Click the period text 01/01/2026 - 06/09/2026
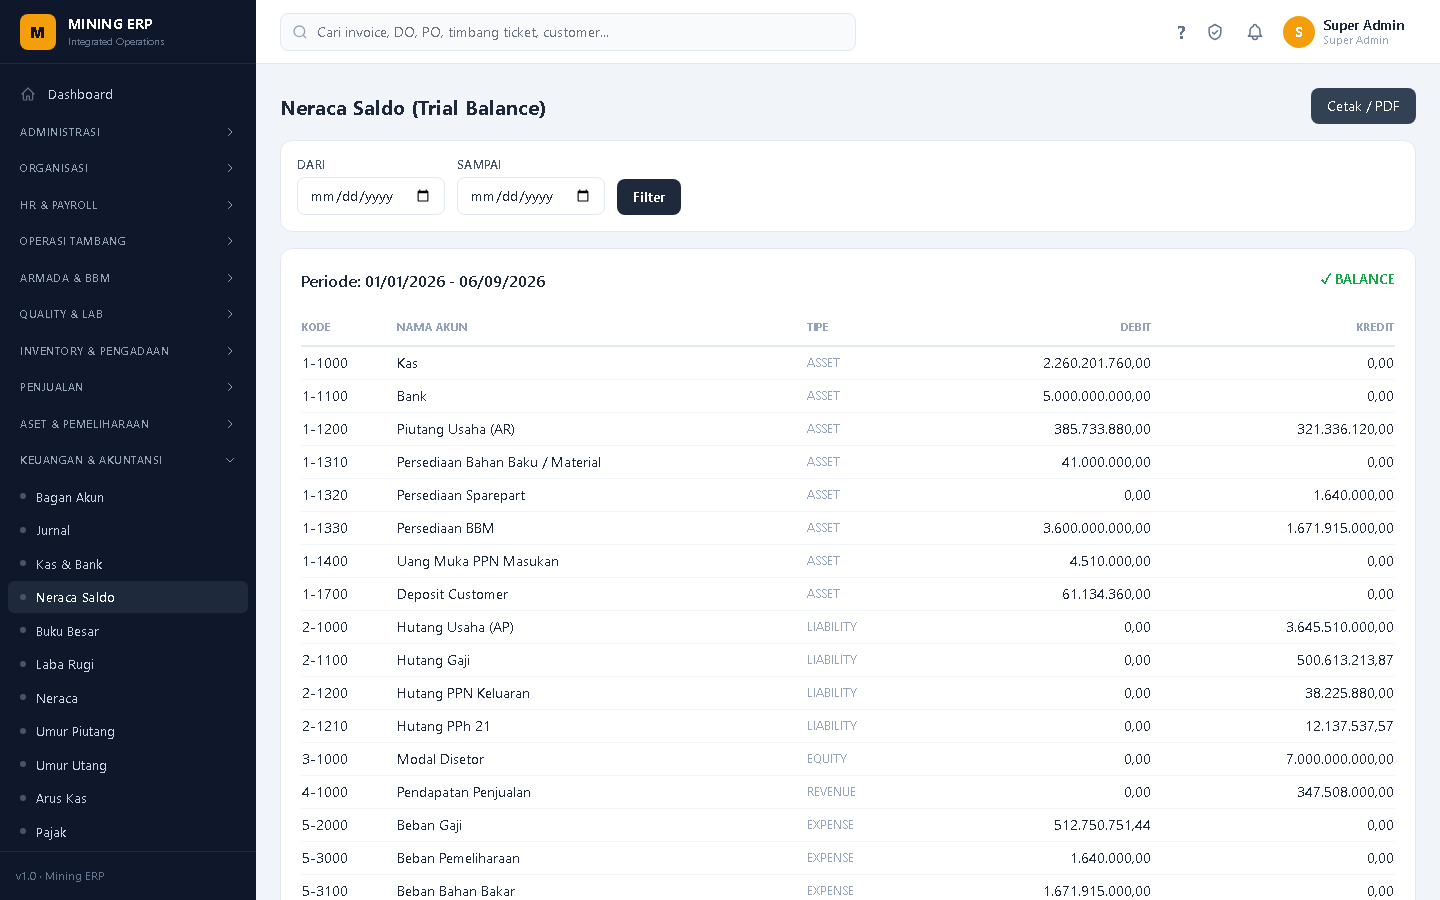 (x=455, y=281)
